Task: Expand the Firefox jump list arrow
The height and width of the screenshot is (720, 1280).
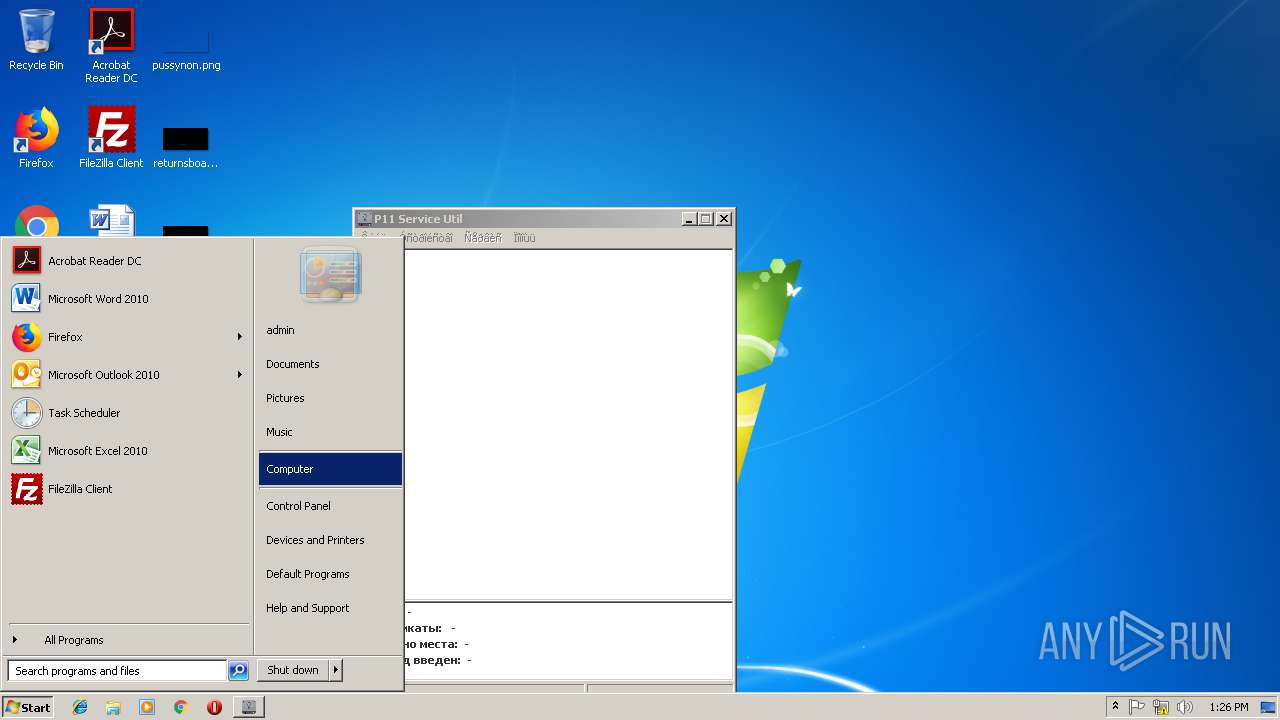Action: pos(240,337)
